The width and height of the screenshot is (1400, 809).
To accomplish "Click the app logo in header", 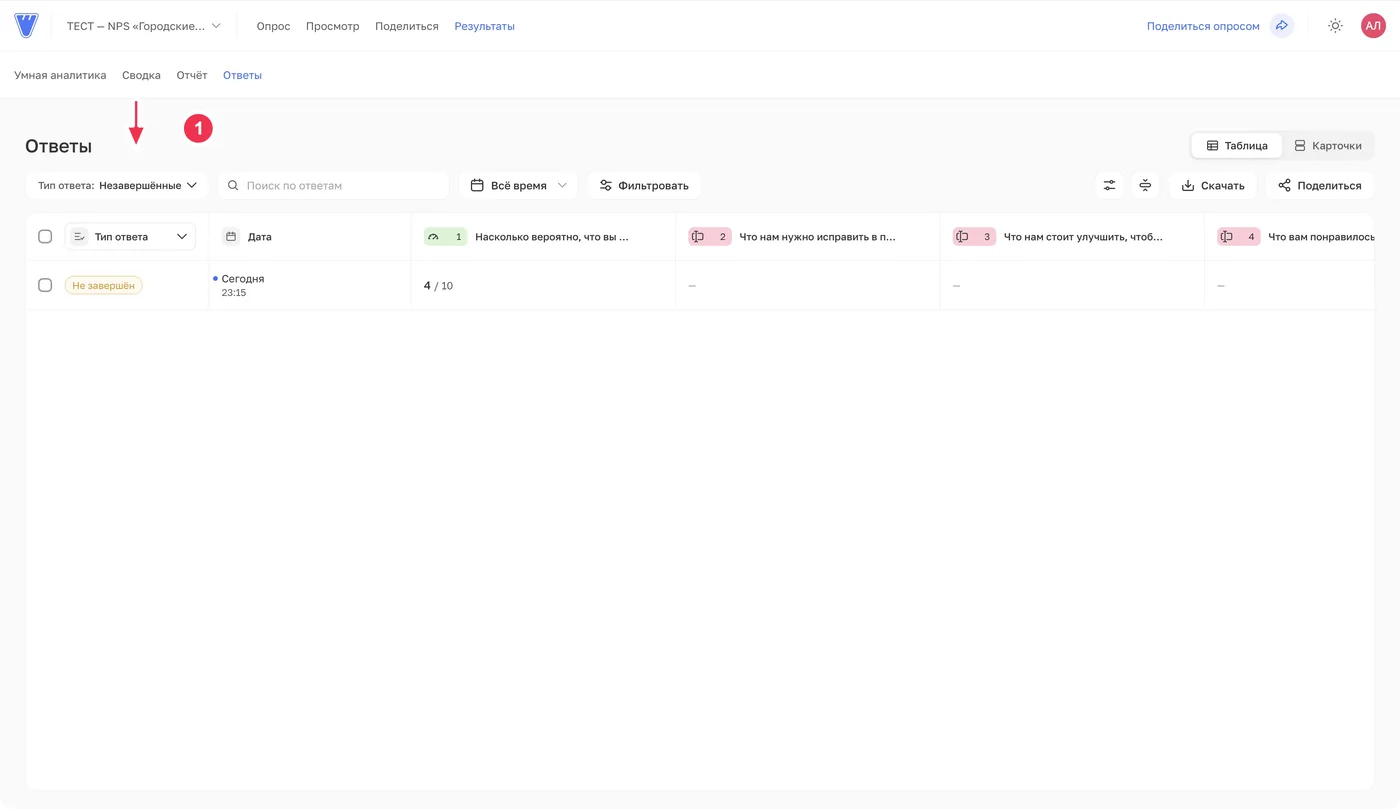I will click(x=26, y=26).
